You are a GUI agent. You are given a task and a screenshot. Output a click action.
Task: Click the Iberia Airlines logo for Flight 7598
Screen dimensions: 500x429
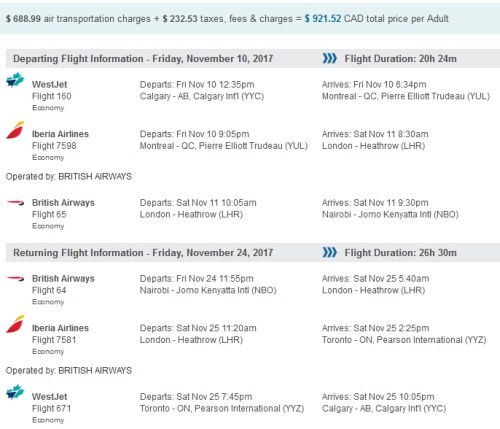point(15,130)
